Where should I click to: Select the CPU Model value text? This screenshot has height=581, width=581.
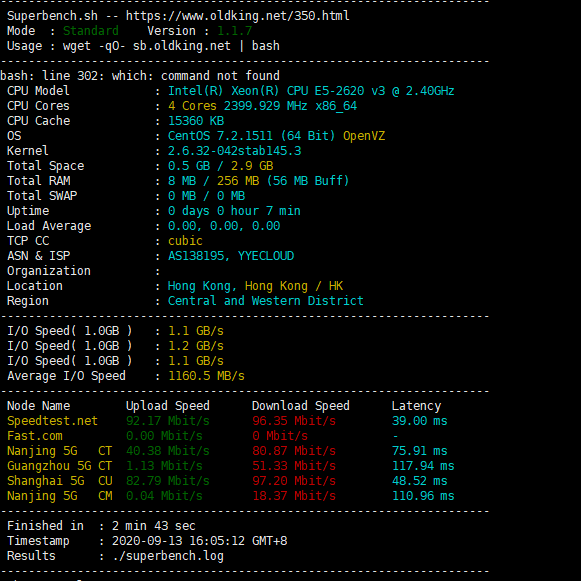coord(311,91)
